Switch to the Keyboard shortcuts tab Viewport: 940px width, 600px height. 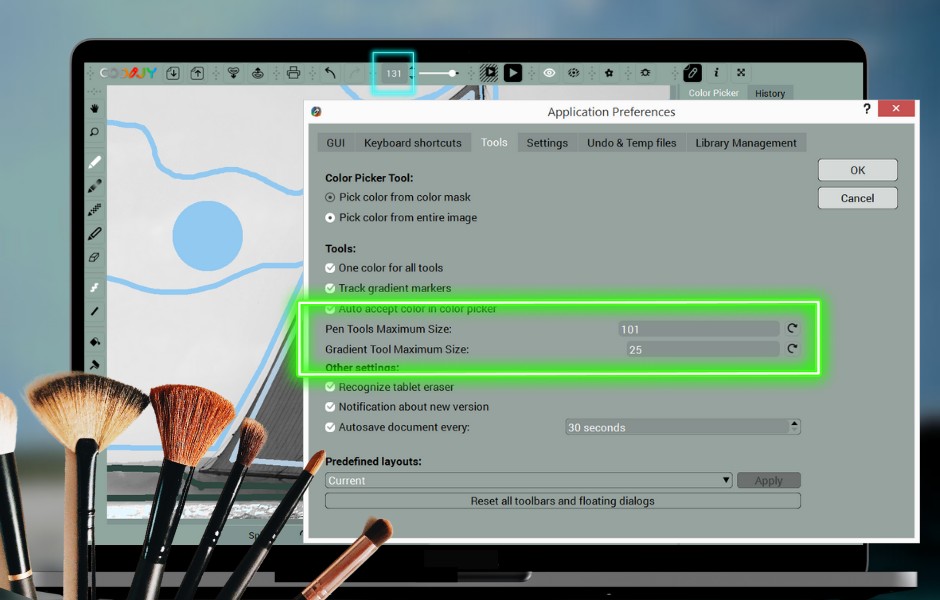(413, 142)
